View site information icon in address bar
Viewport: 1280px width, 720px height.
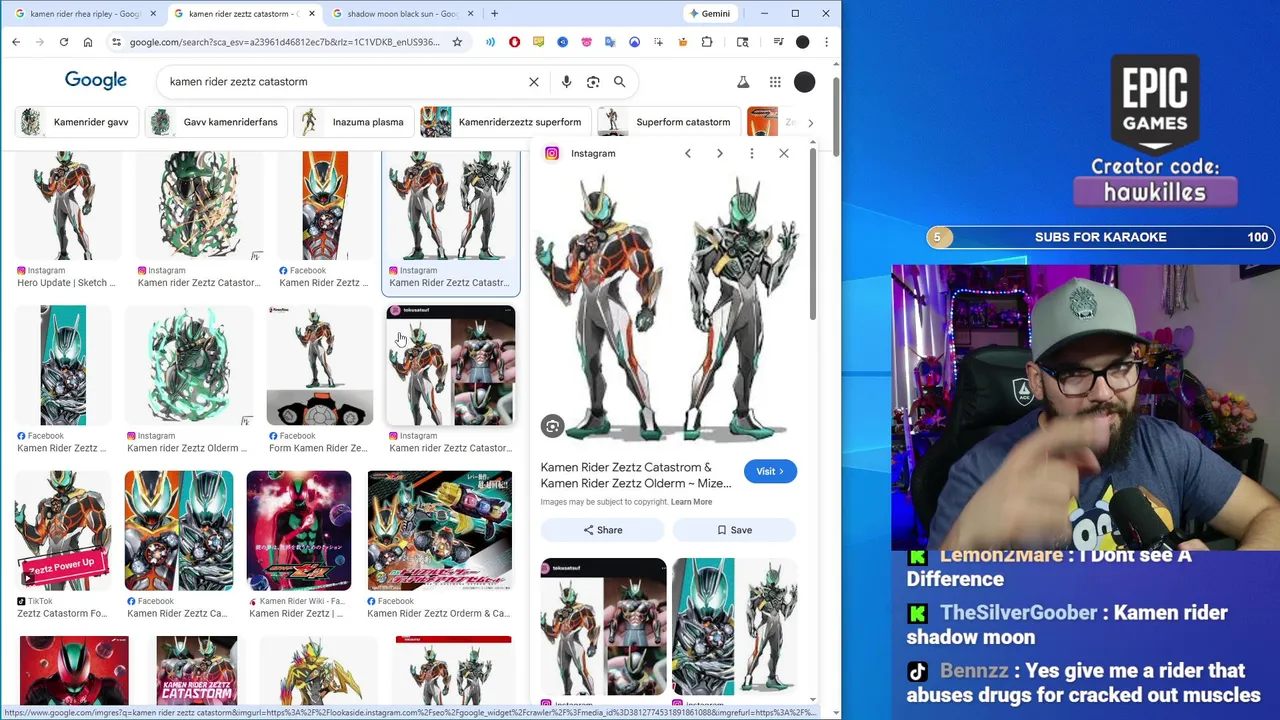(x=116, y=42)
